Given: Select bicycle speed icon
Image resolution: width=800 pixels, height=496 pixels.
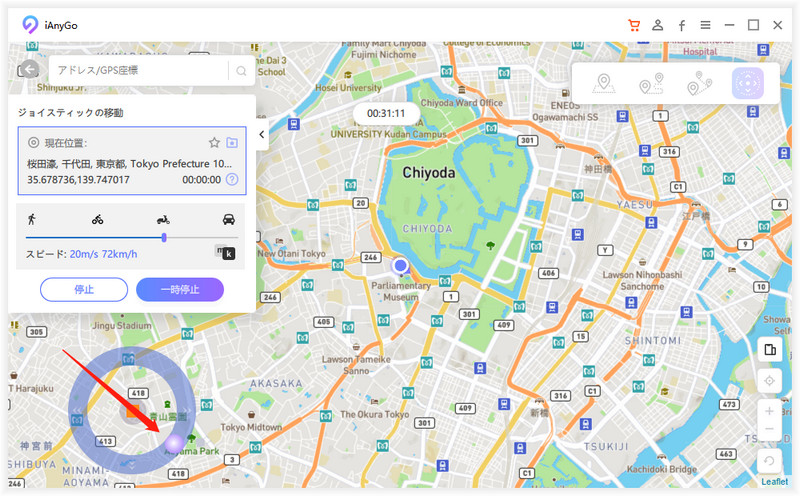Looking at the screenshot, I should click(97, 219).
